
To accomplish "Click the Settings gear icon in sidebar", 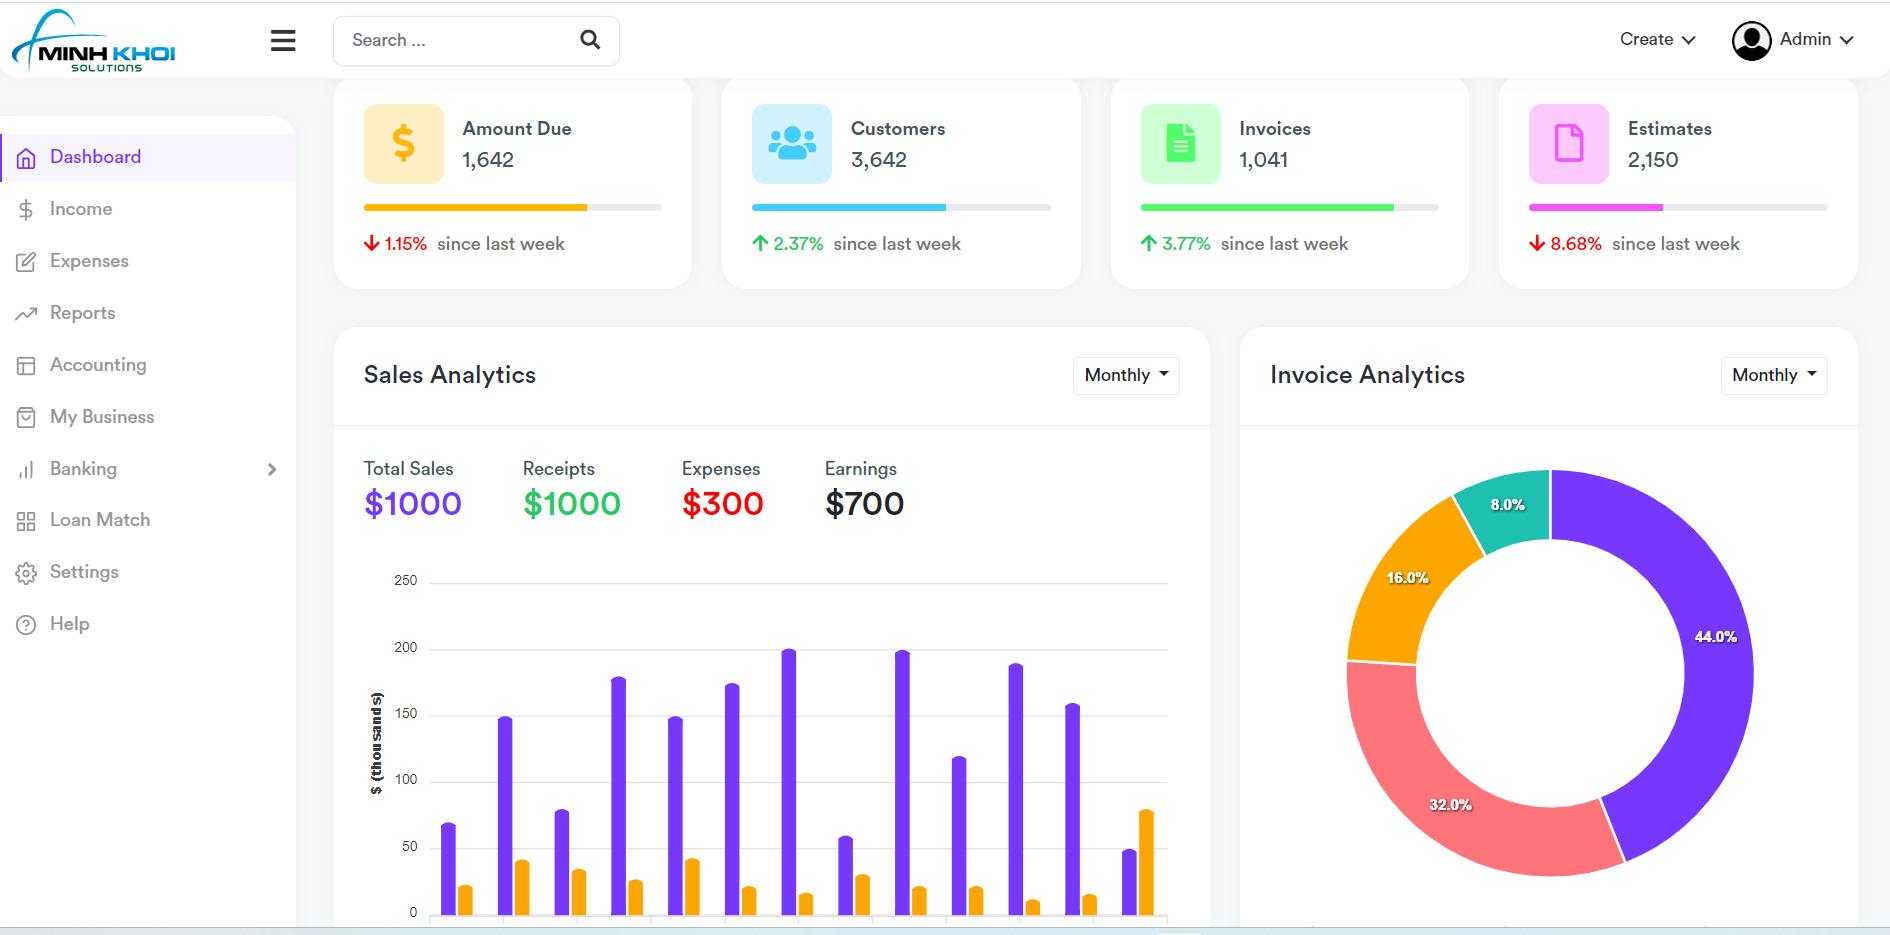I will click(x=26, y=573).
